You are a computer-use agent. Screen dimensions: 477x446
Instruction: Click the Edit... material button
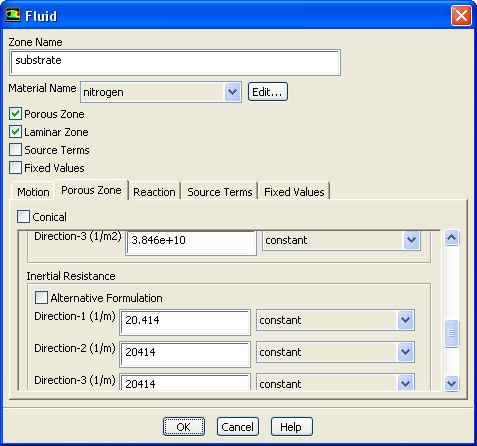267,92
